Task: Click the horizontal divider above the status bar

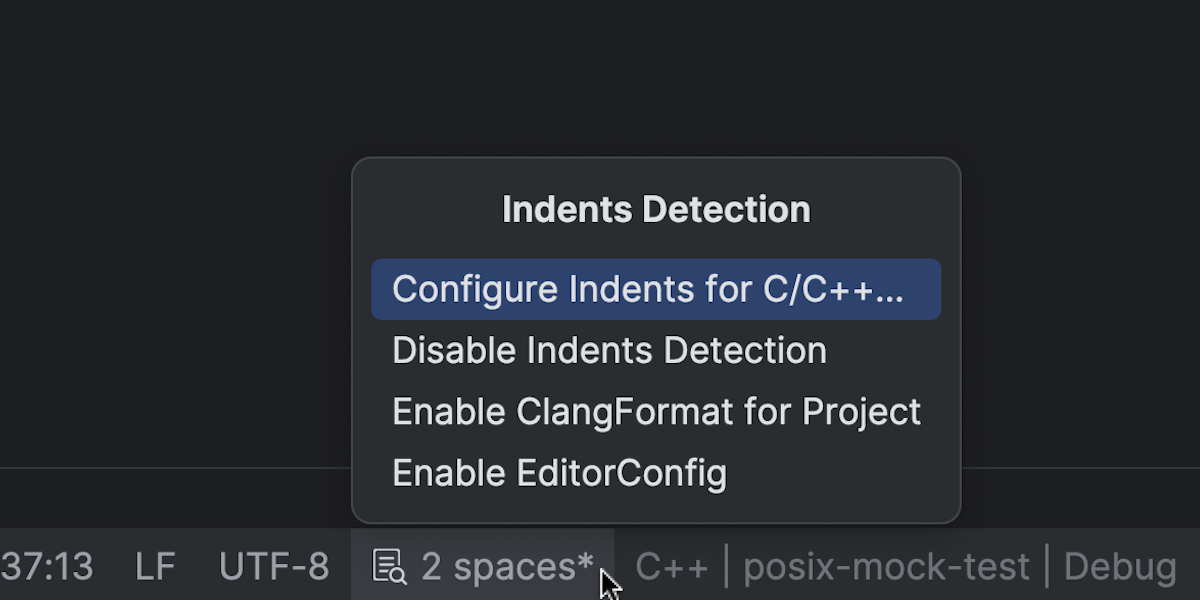Action: pyautogui.click(x=175, y=468)
